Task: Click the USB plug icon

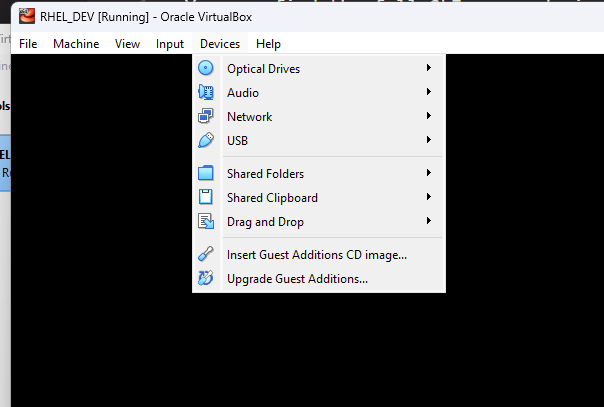Action: pos(206,140)
